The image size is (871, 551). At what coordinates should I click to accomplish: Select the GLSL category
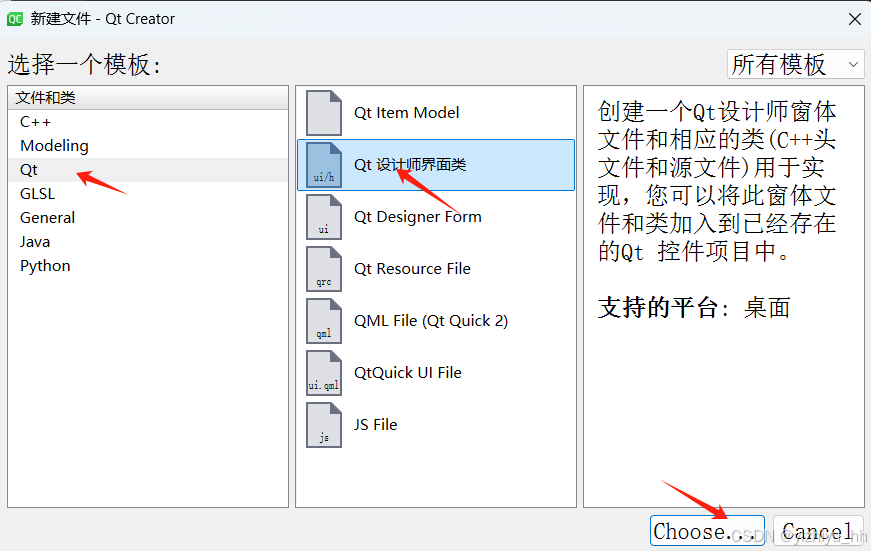coord(148,194)
